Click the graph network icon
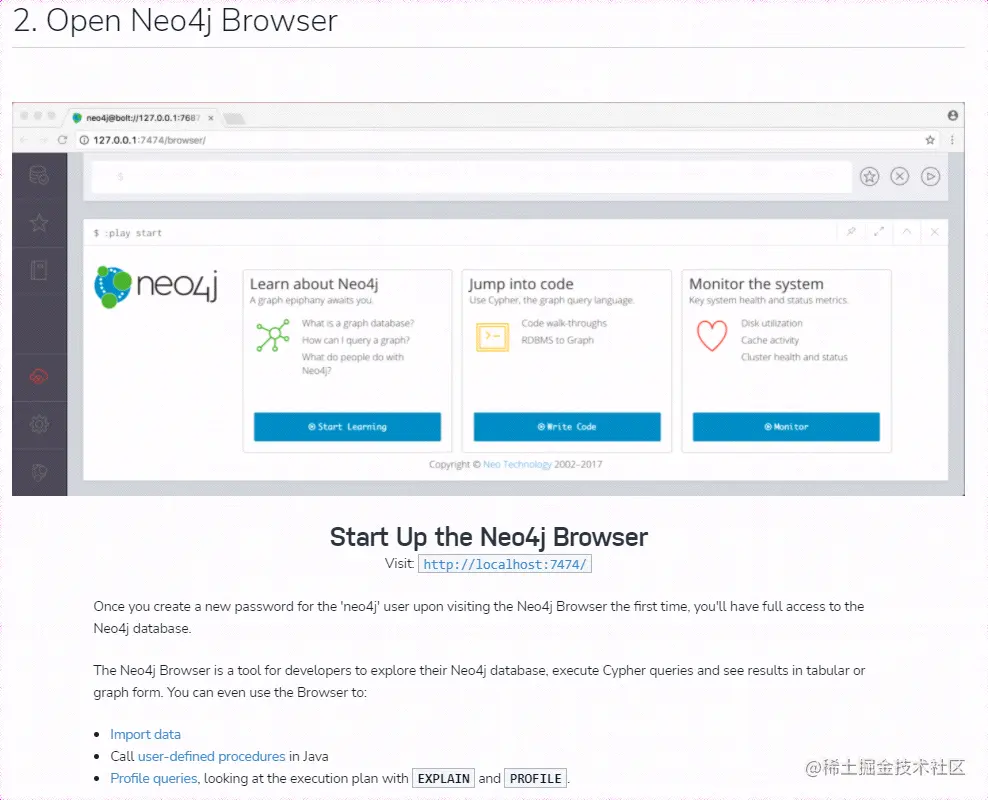 click(273, 335)
